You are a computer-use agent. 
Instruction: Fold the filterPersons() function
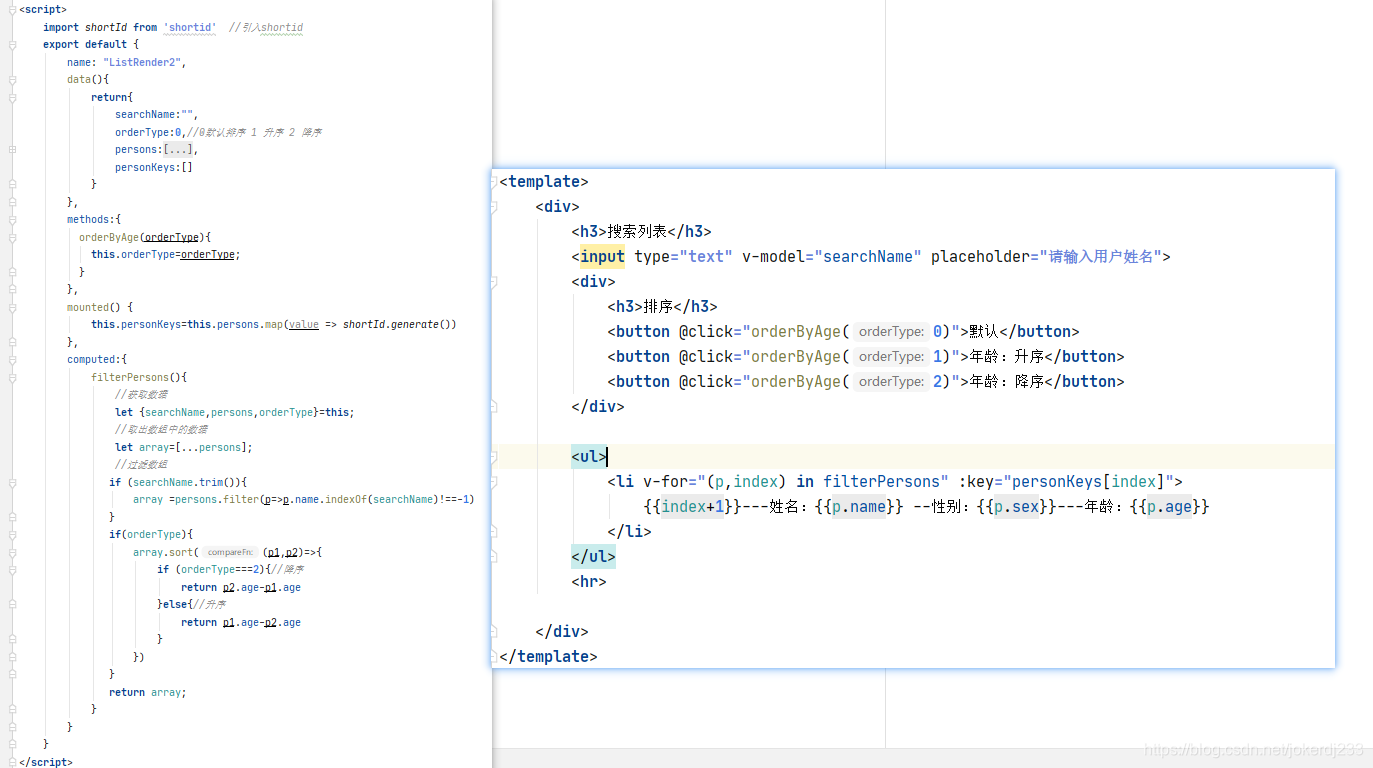[12, 377]
